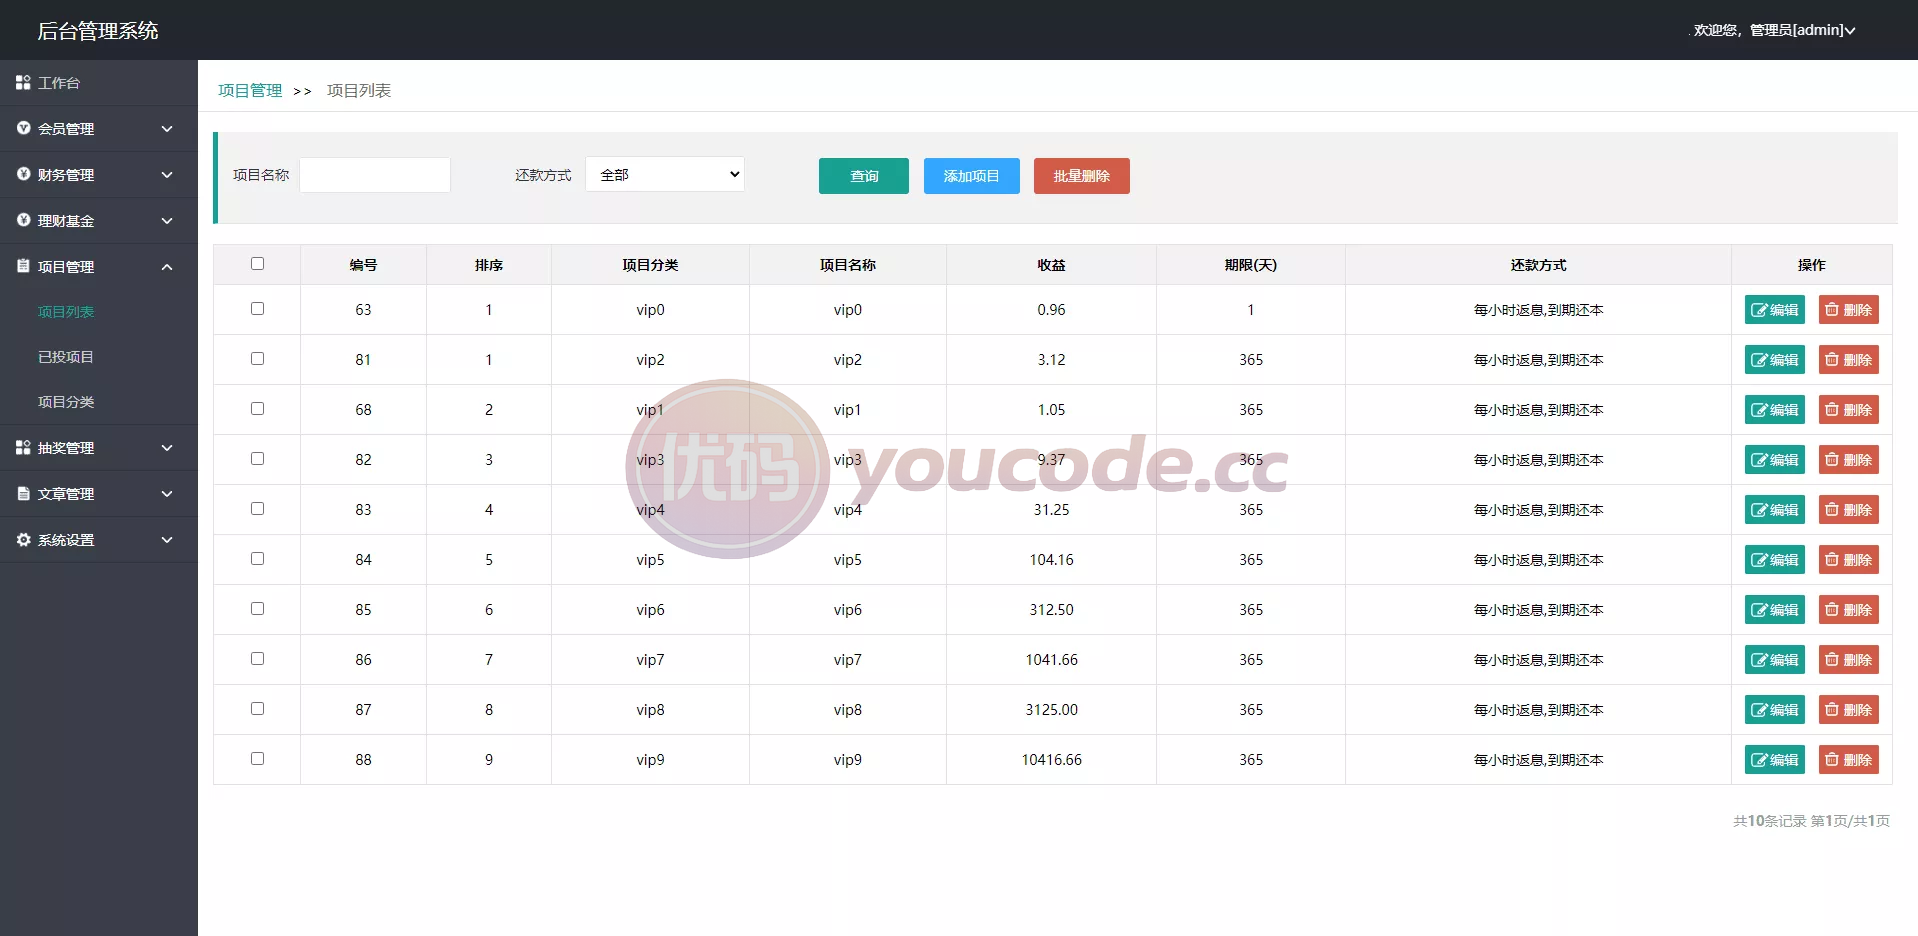This screenshot has height=936, width=1918.
Task: Click the 理财基金 fund icon
Action: [23, 220]
